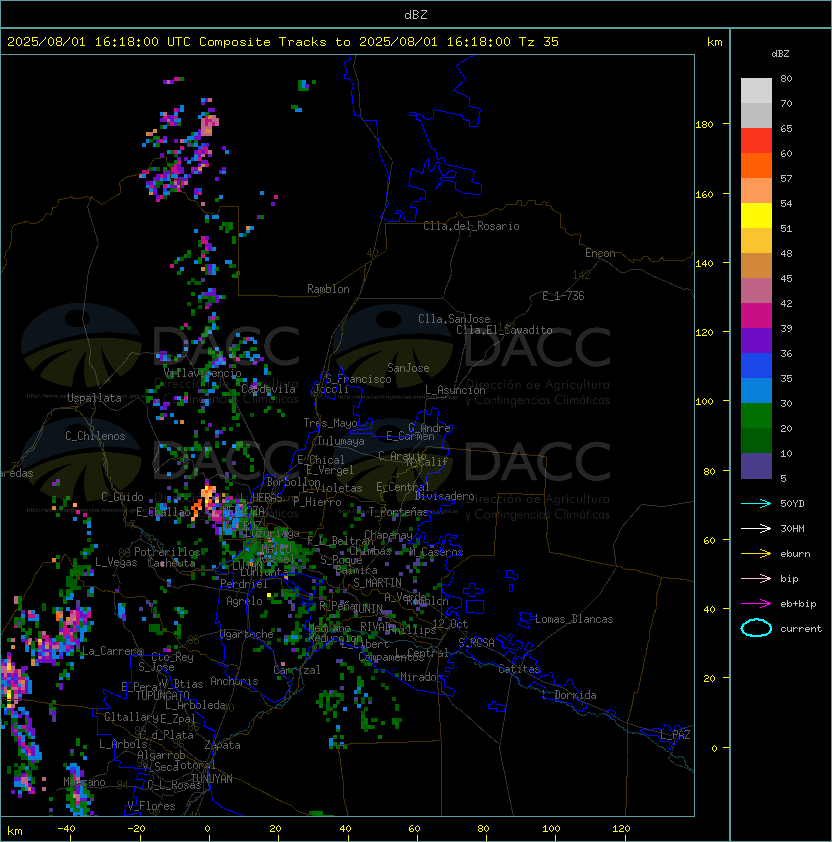The width and height of the screenshot is (832, 842).
Task: Click the cyan 50YD arrow icon in legend
Action: pyautogui.click(x=756, y=503)
